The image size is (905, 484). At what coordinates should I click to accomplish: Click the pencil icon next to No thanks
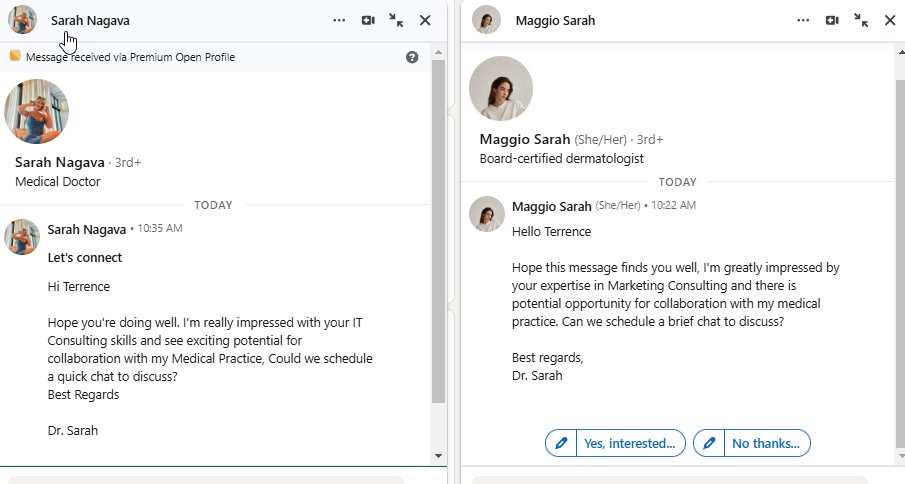point(709,443)
